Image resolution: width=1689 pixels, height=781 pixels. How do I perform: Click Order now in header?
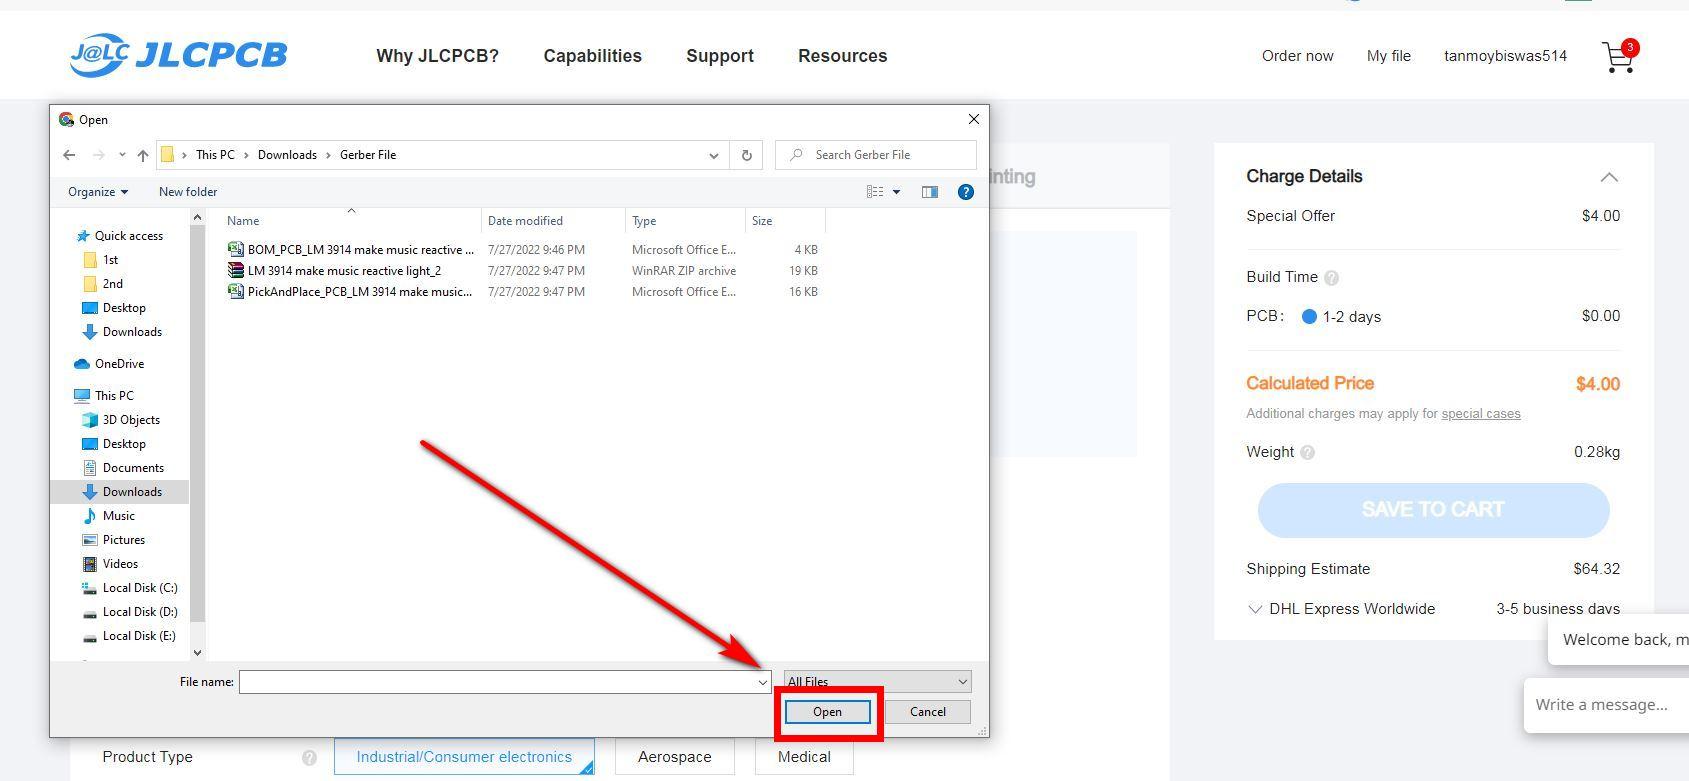point(1297,56)
